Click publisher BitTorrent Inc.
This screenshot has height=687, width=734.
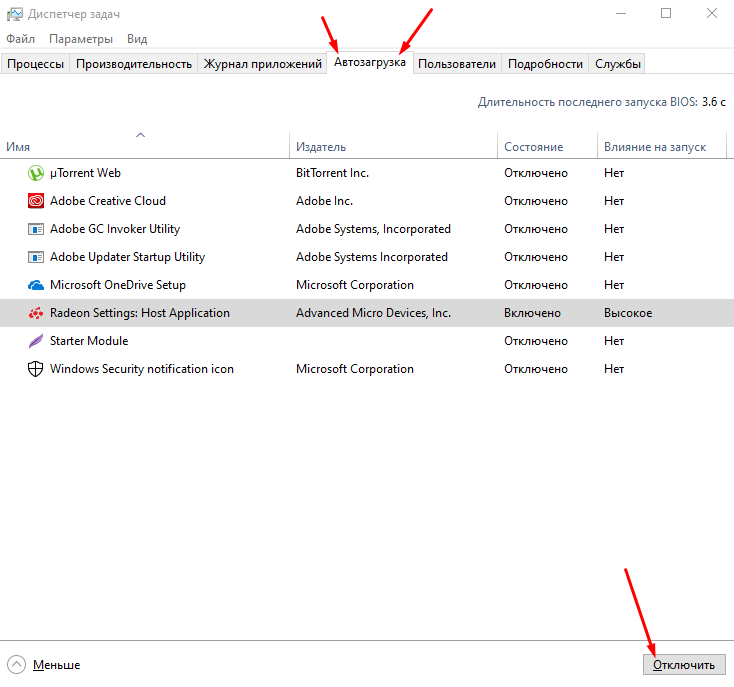coord(332,173)
